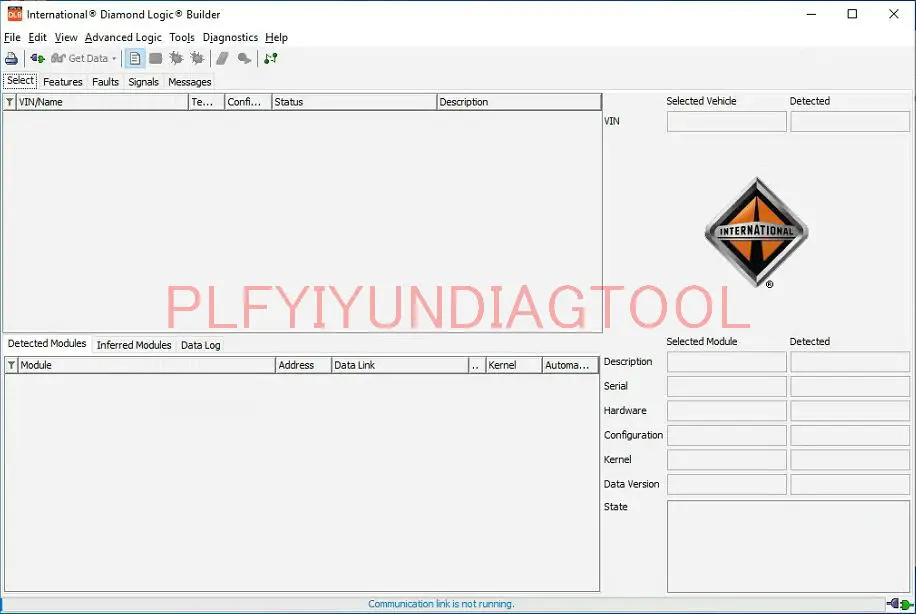Image resolution: width=916 pixels, height=614 pixels.
Task: Click the Detected Description field
Action: tap(850, 362)
